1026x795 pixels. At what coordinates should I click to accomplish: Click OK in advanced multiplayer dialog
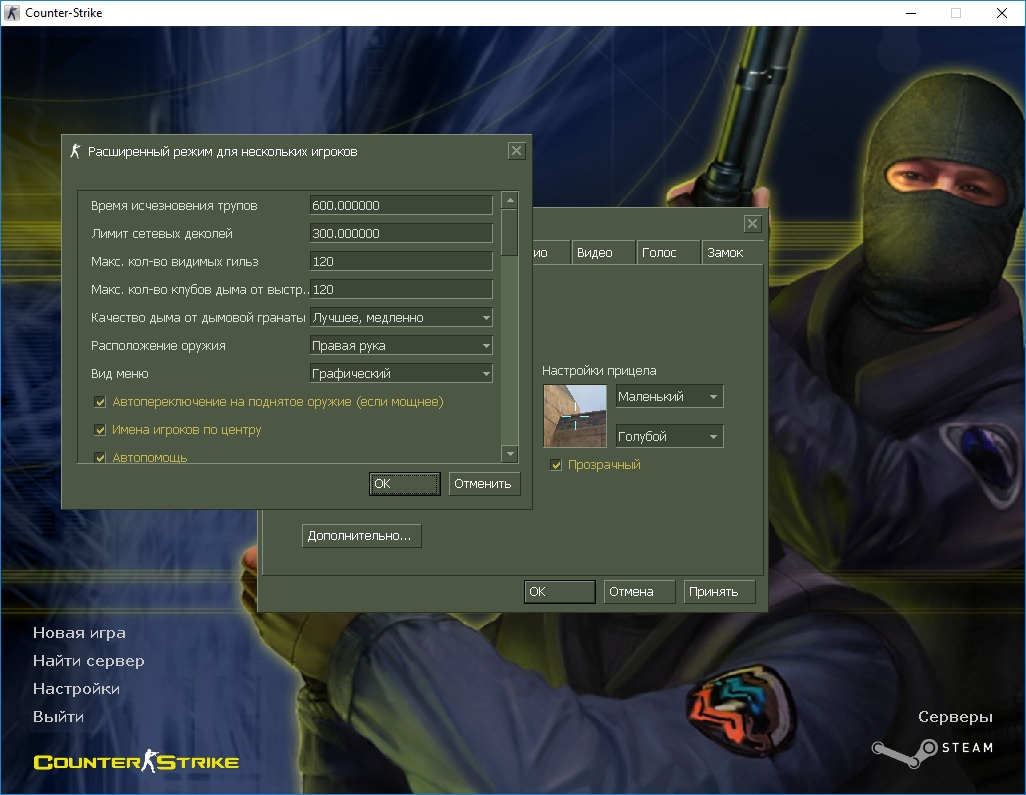coord(404,484)
